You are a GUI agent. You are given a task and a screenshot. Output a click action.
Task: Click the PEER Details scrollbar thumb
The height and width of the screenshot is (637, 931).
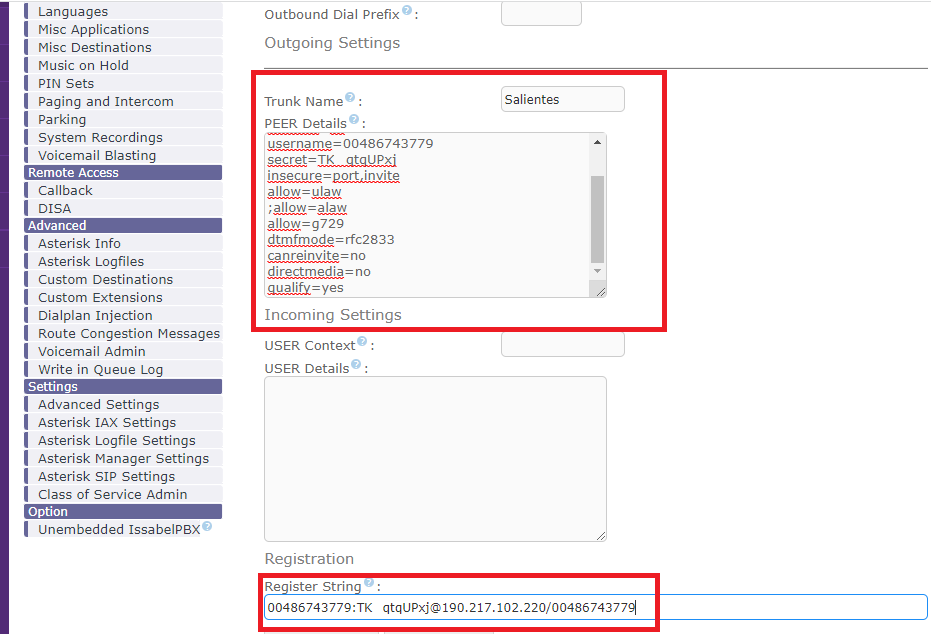coord(597,219)
